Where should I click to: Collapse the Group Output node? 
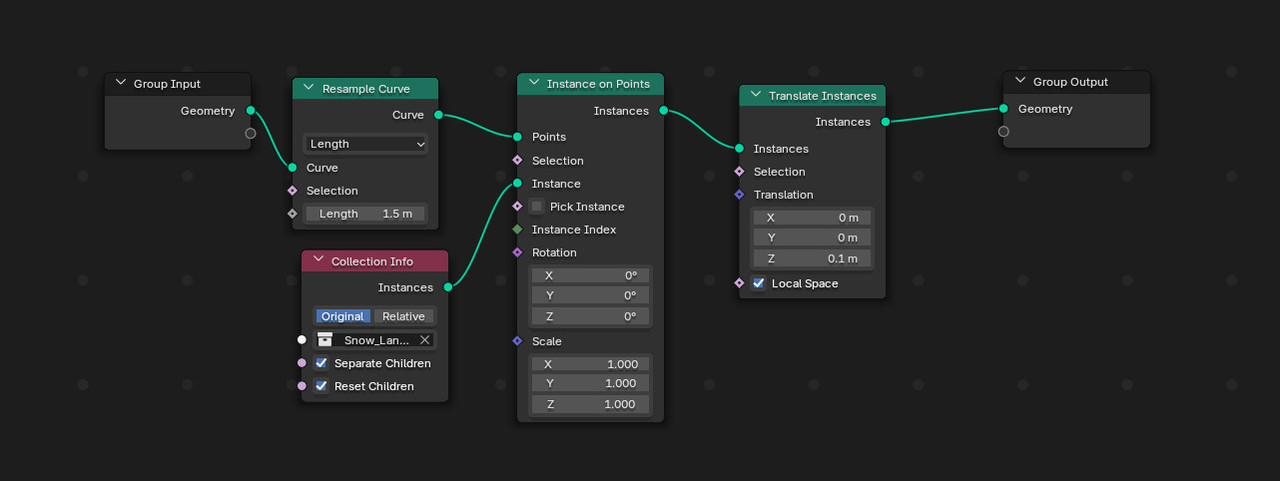point(1020,82)
